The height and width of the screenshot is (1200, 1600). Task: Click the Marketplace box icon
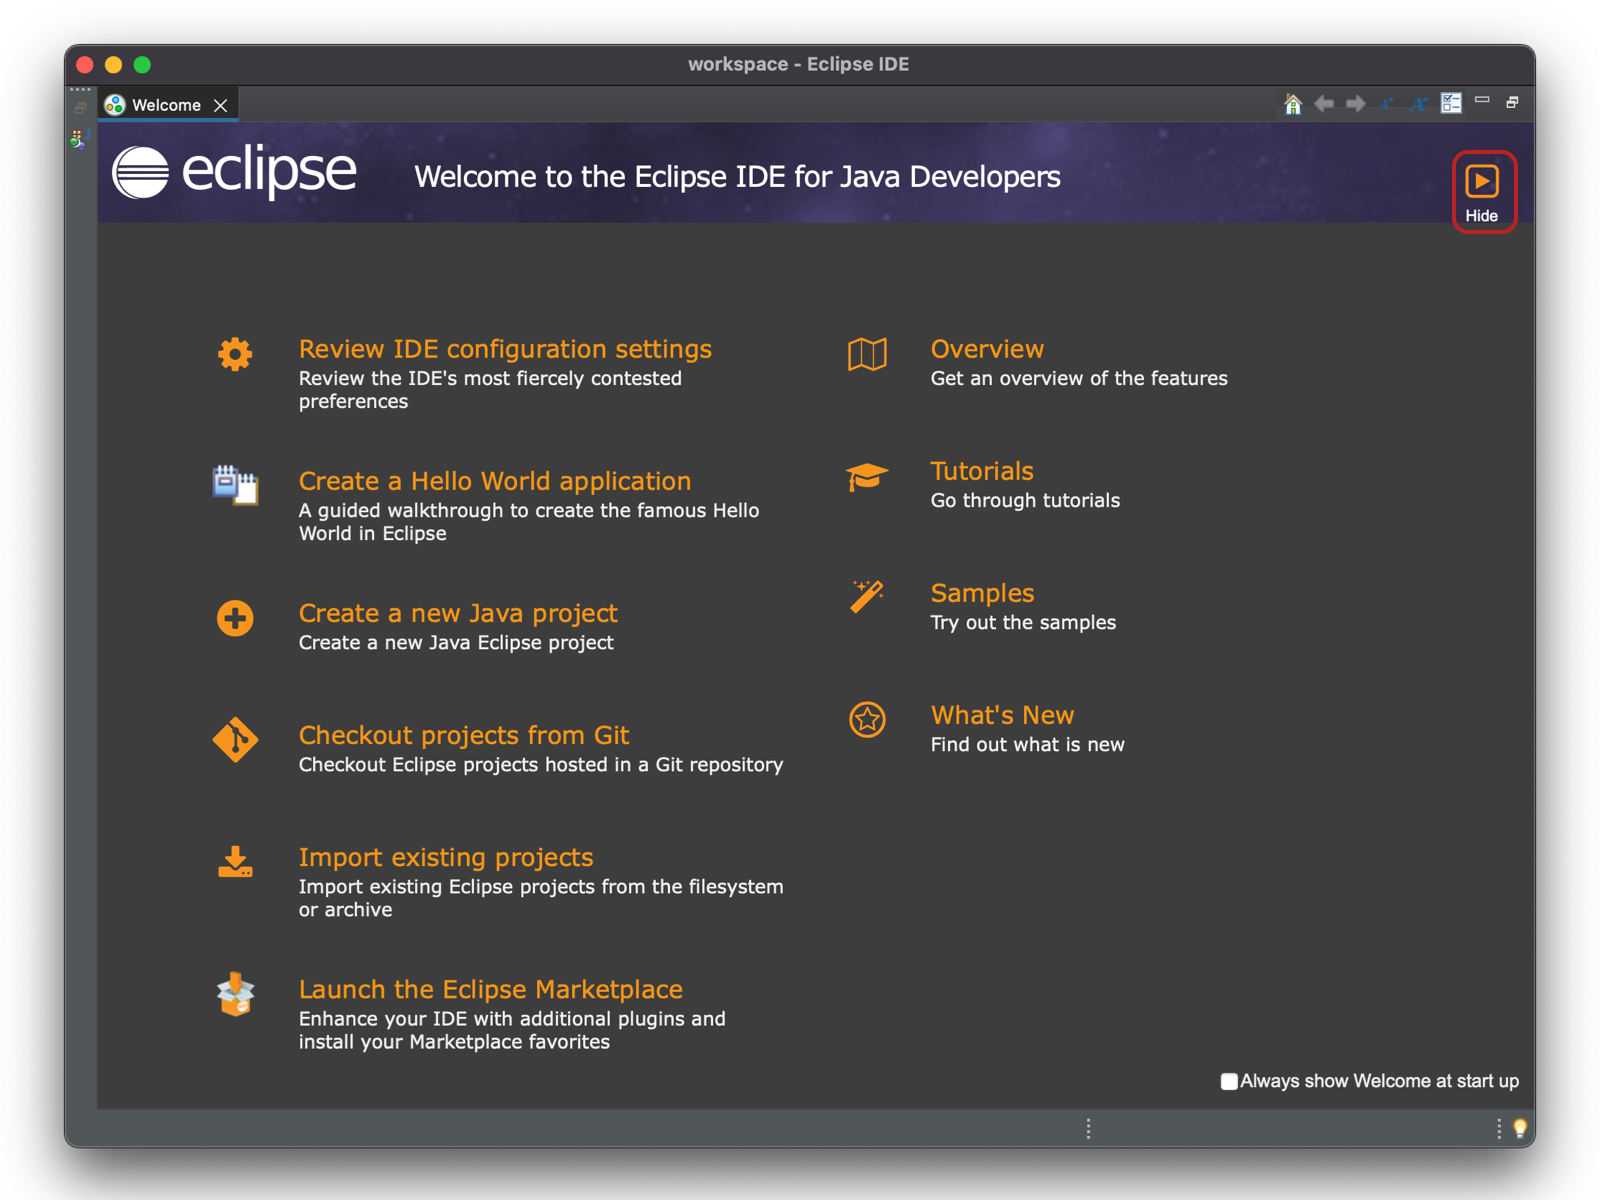coord(235,994)
